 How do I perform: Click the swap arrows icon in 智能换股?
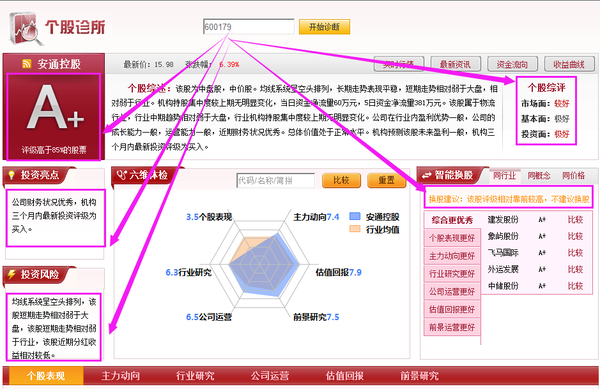click(x=426, y=175)
